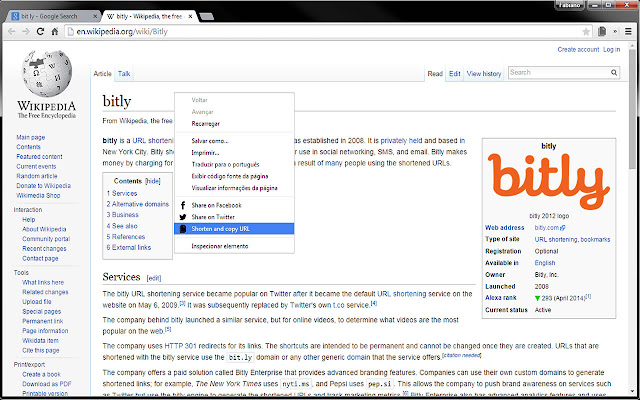640x400 pixels.
Task: Choose Share on Facebook
Action: [x=234, y=205]
